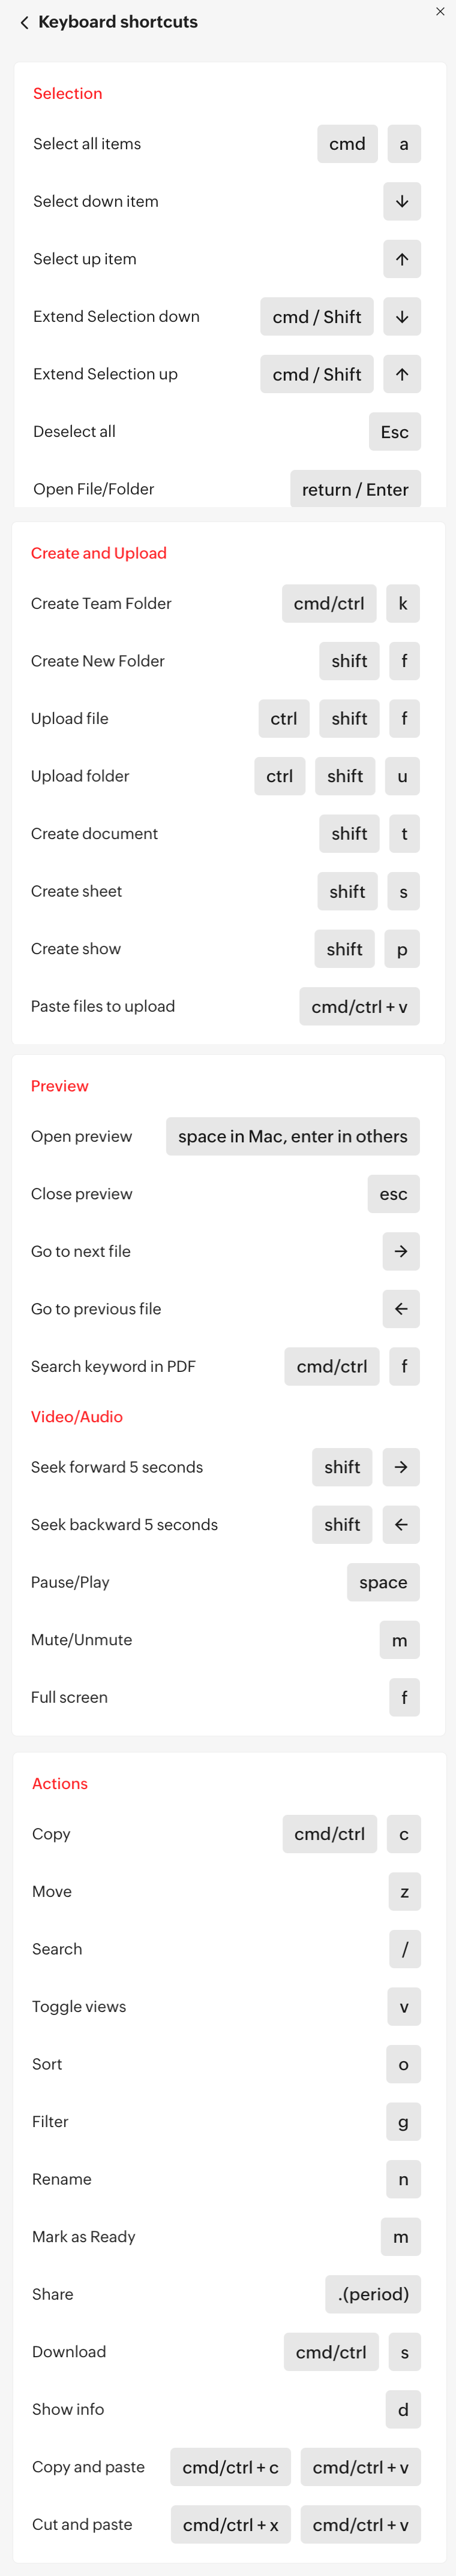The height and width of the screenshot is (2576, 456).
Task: Click the return / Enter key badge
Action: coord(355,489)
